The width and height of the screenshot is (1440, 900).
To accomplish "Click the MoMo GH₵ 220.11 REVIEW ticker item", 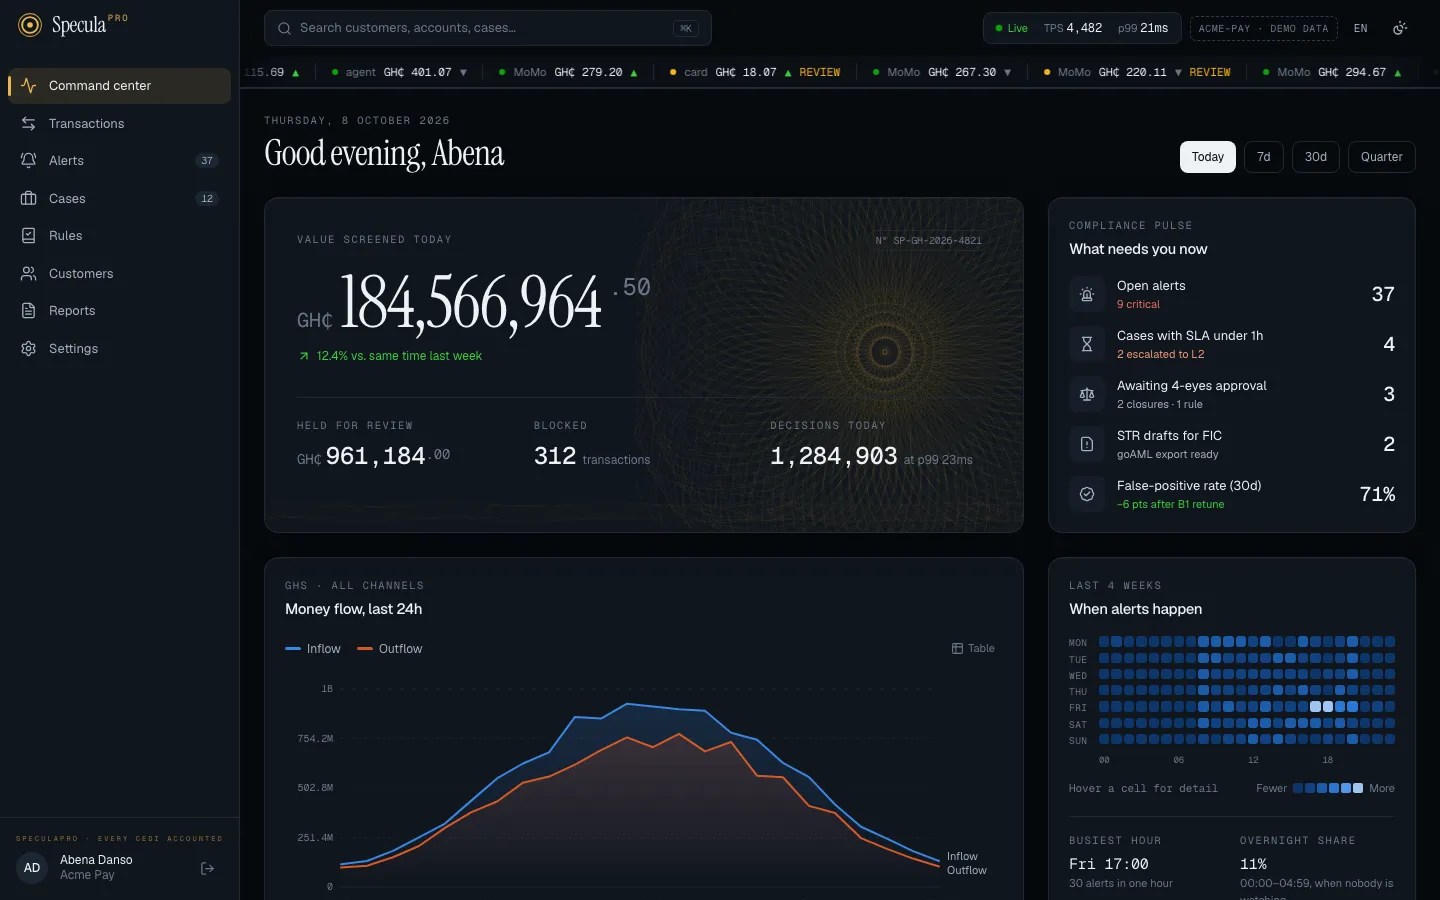I will pos(1136,72).
